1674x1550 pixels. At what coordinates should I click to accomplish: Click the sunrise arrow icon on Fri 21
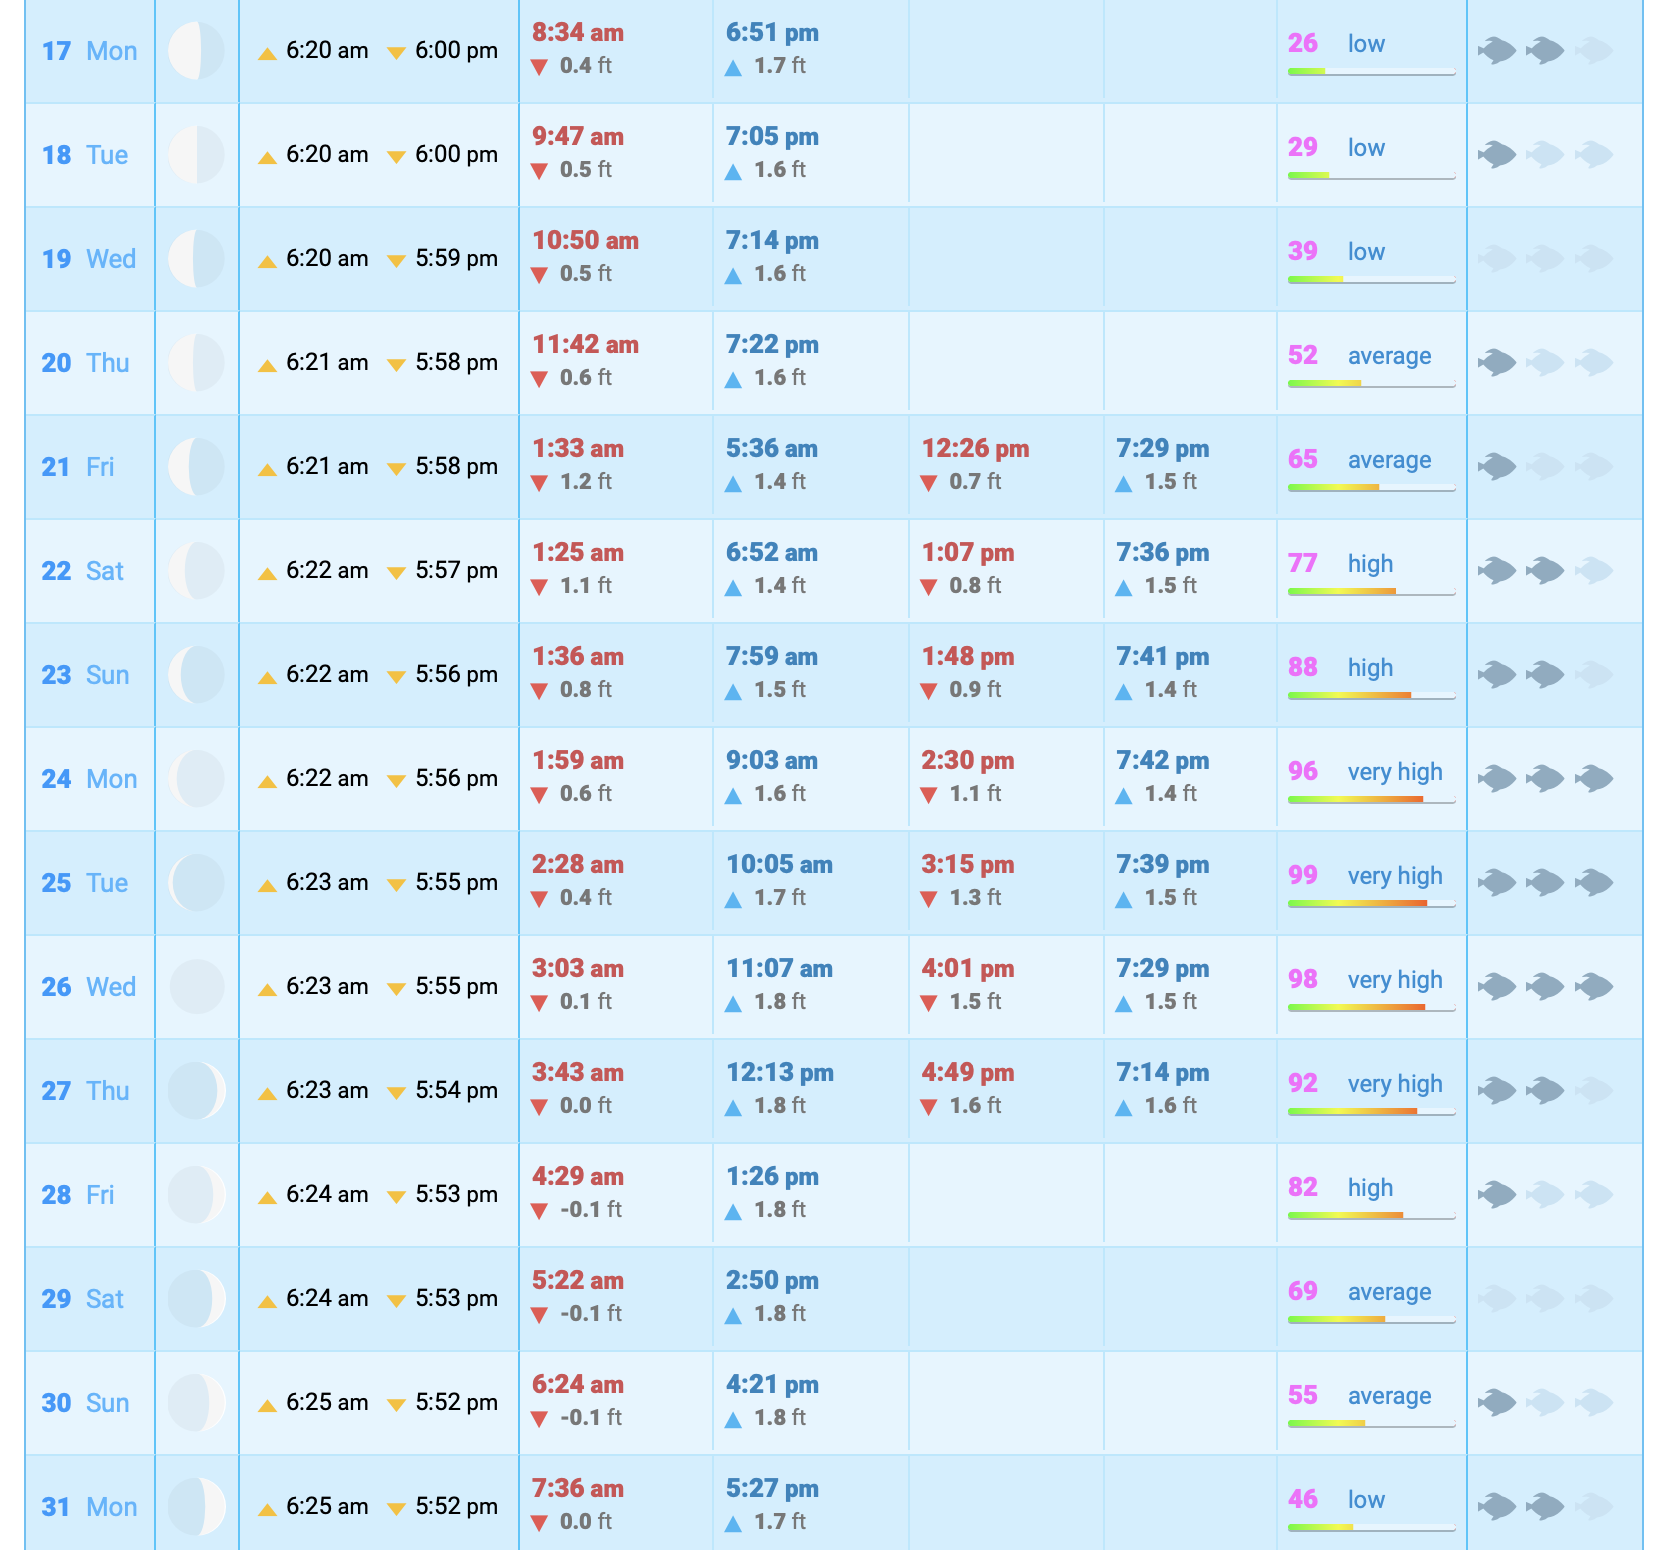coord(267,469)
